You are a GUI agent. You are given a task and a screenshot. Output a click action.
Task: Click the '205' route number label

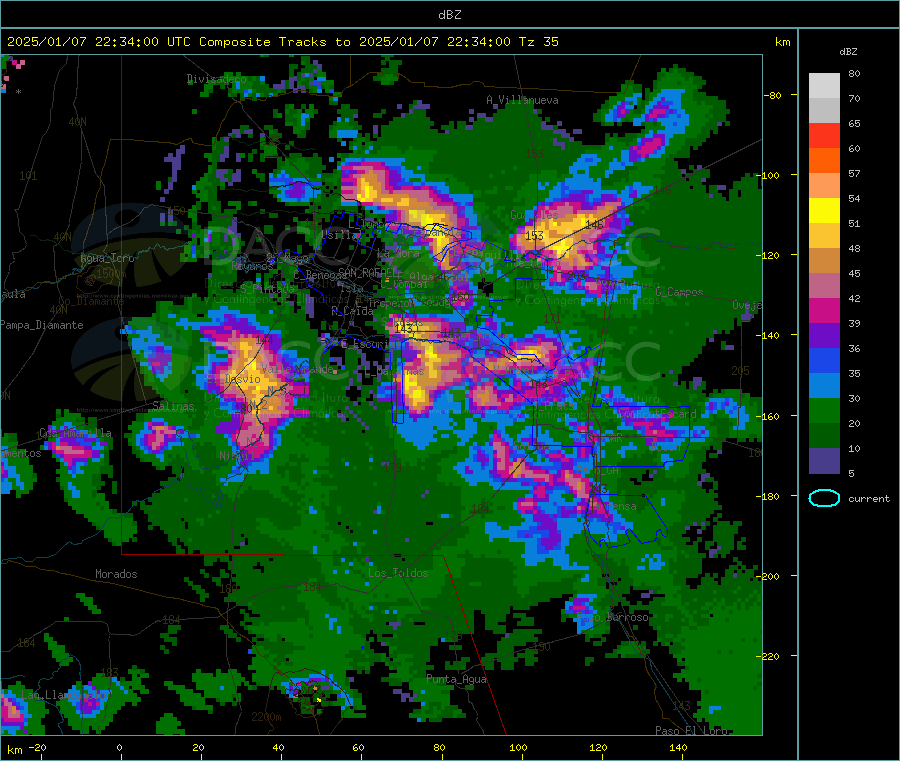click(740, 371)
